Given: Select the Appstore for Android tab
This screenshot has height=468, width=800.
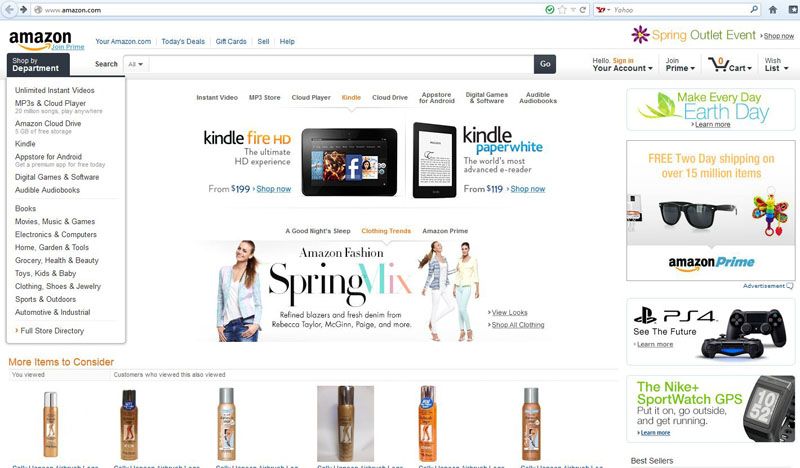Looking at the screenshot, I should pos(437,97).
